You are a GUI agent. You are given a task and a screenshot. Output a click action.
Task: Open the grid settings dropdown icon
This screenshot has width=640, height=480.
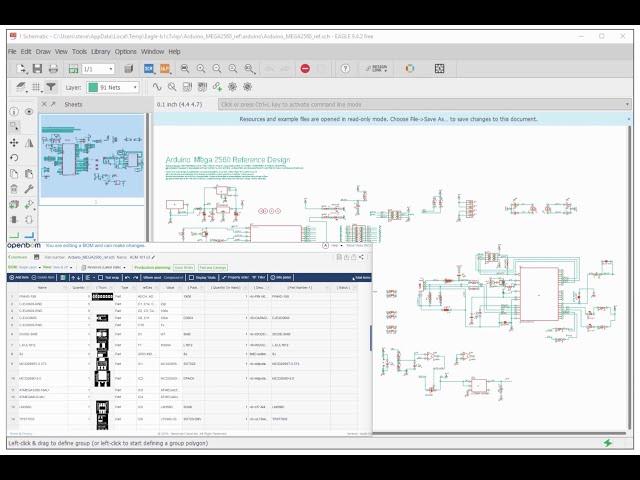pos(37,87)
